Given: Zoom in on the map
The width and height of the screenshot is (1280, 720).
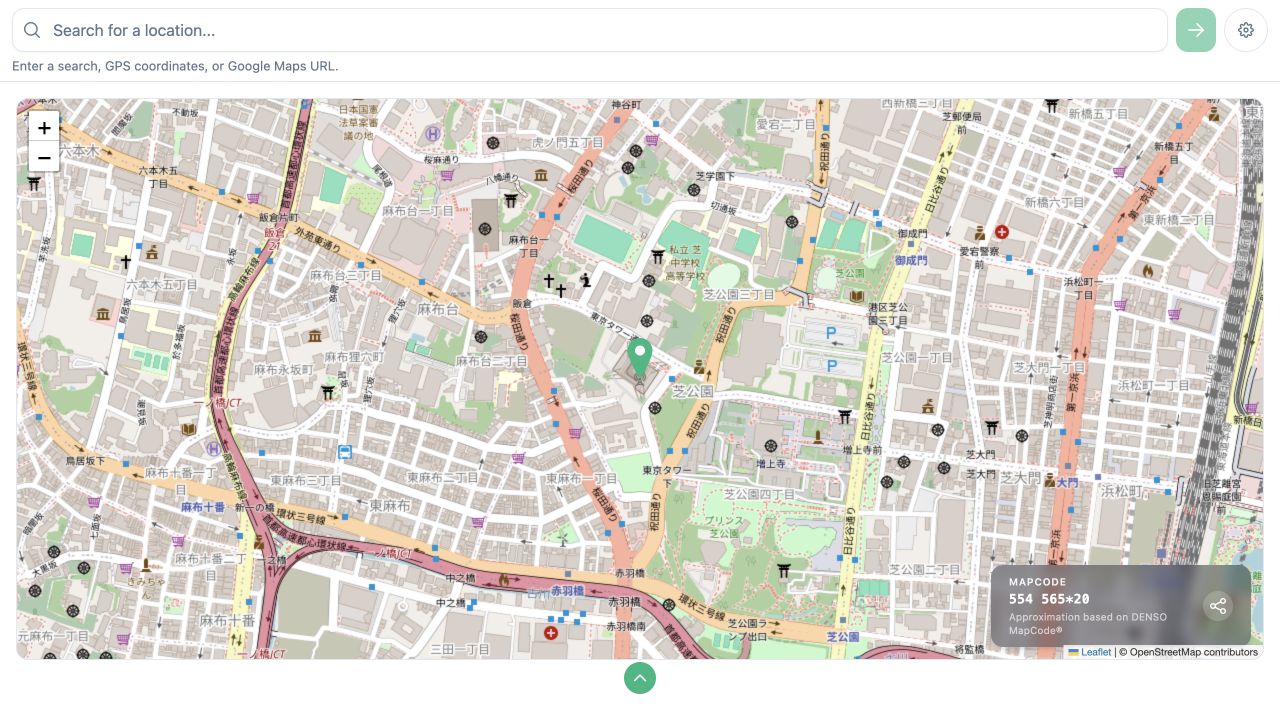Looking at the screenshot, I should point(44,128).
